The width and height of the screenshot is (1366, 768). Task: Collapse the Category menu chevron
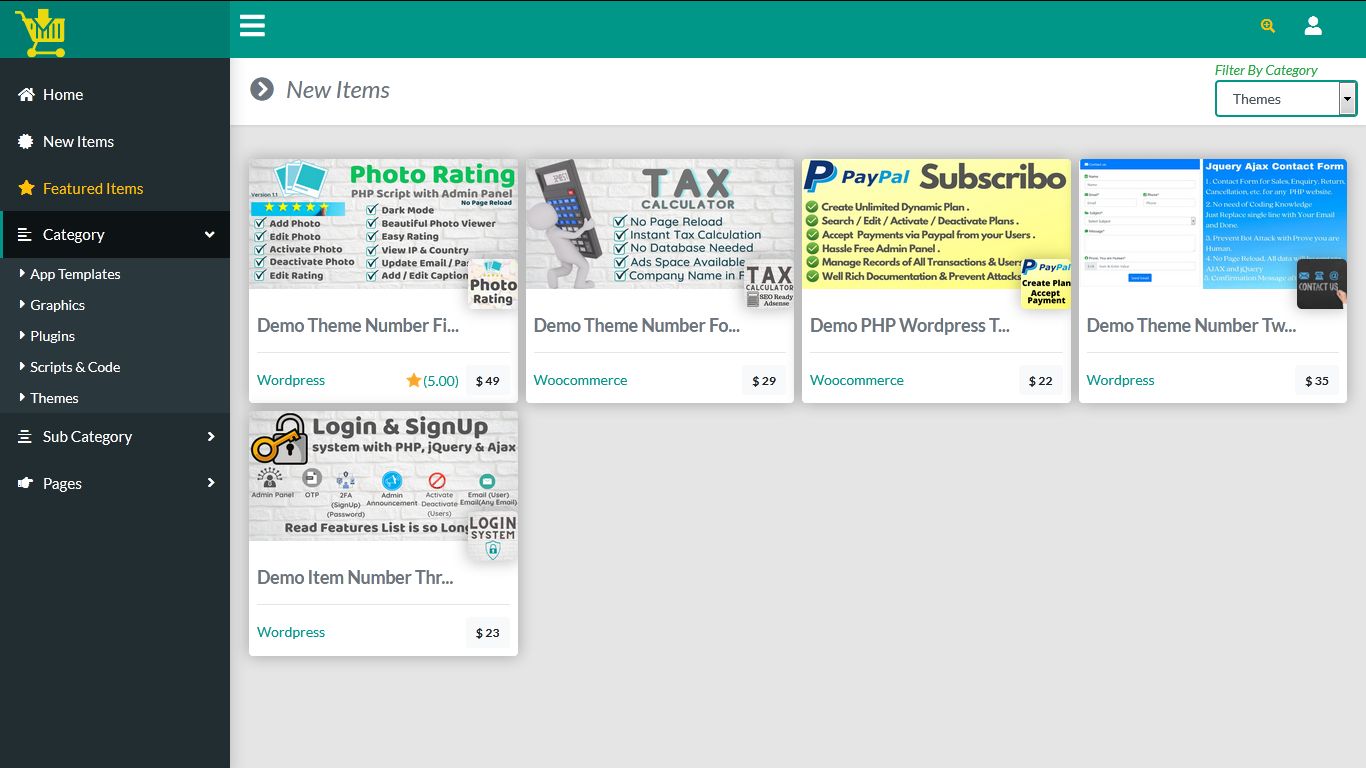pyautogui.click(x=210, y=235)
